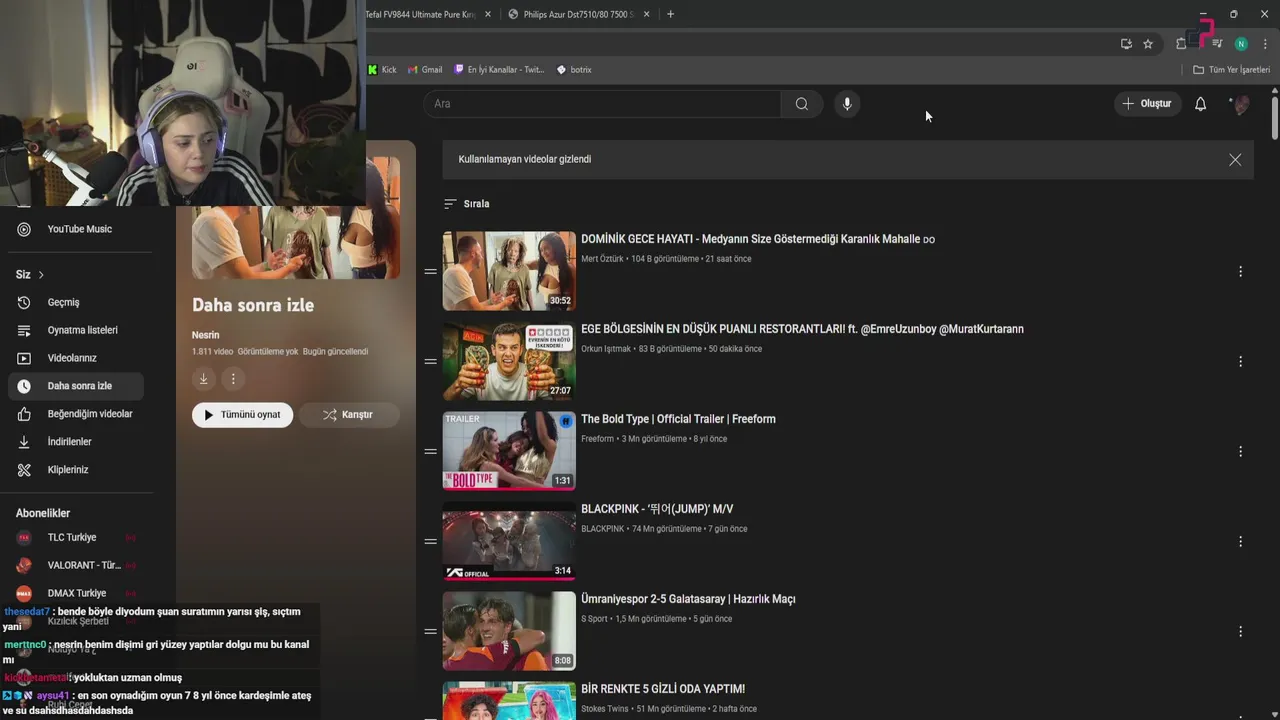The height and width of the screenshot is (720, 1280).
Task: Activate voice search microphone
Action: pos(847,104)
